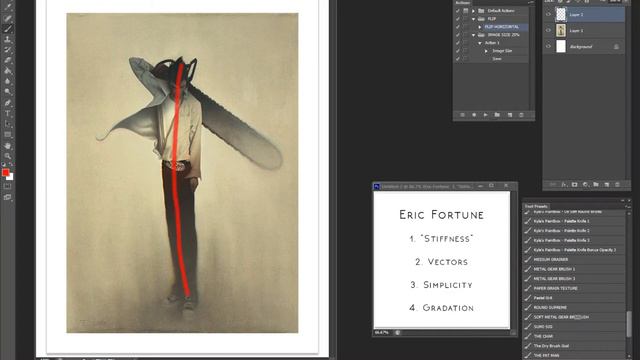This screenshot has height=360, width=640.
Task: Toggle Default Actions checkmark
Action: pos(458,11)
